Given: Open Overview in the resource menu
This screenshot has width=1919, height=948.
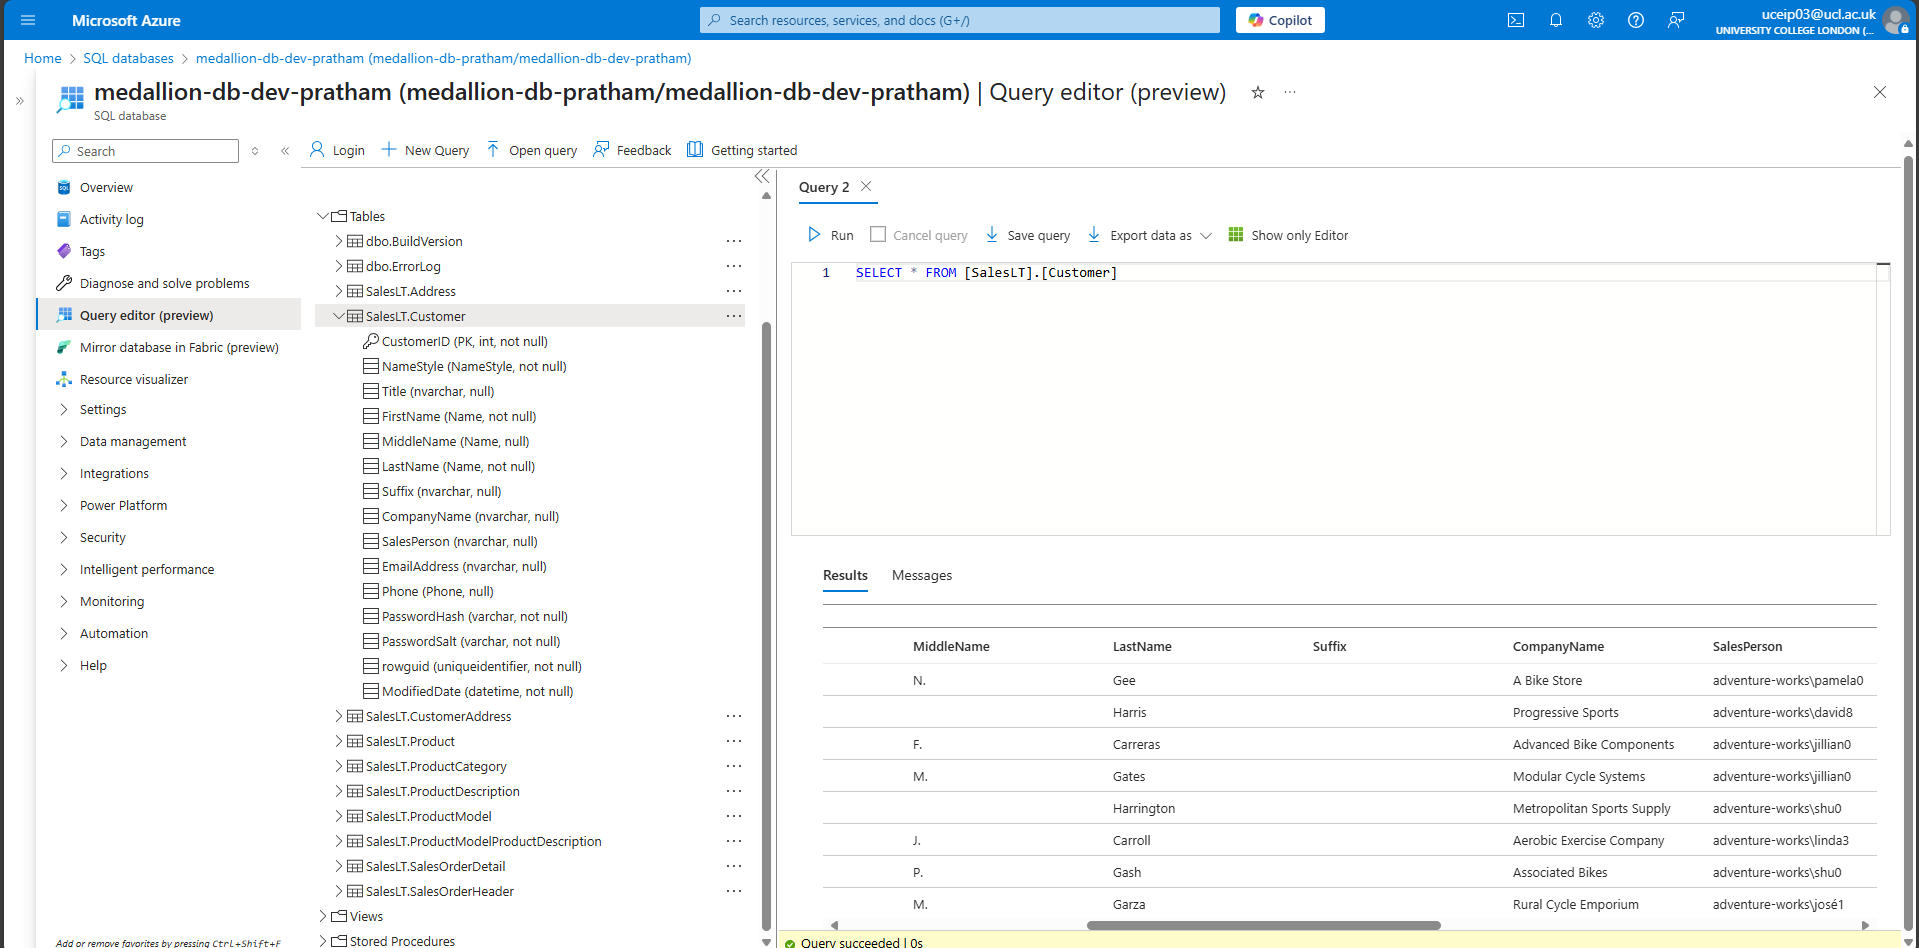Looking at the screenshot, I should click(x=106, y=187).
